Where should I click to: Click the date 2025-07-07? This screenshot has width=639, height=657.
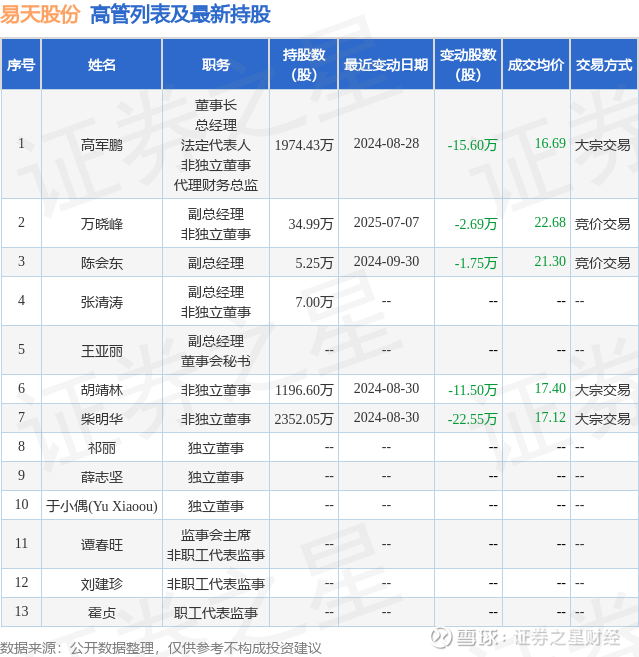click(386, 222)
